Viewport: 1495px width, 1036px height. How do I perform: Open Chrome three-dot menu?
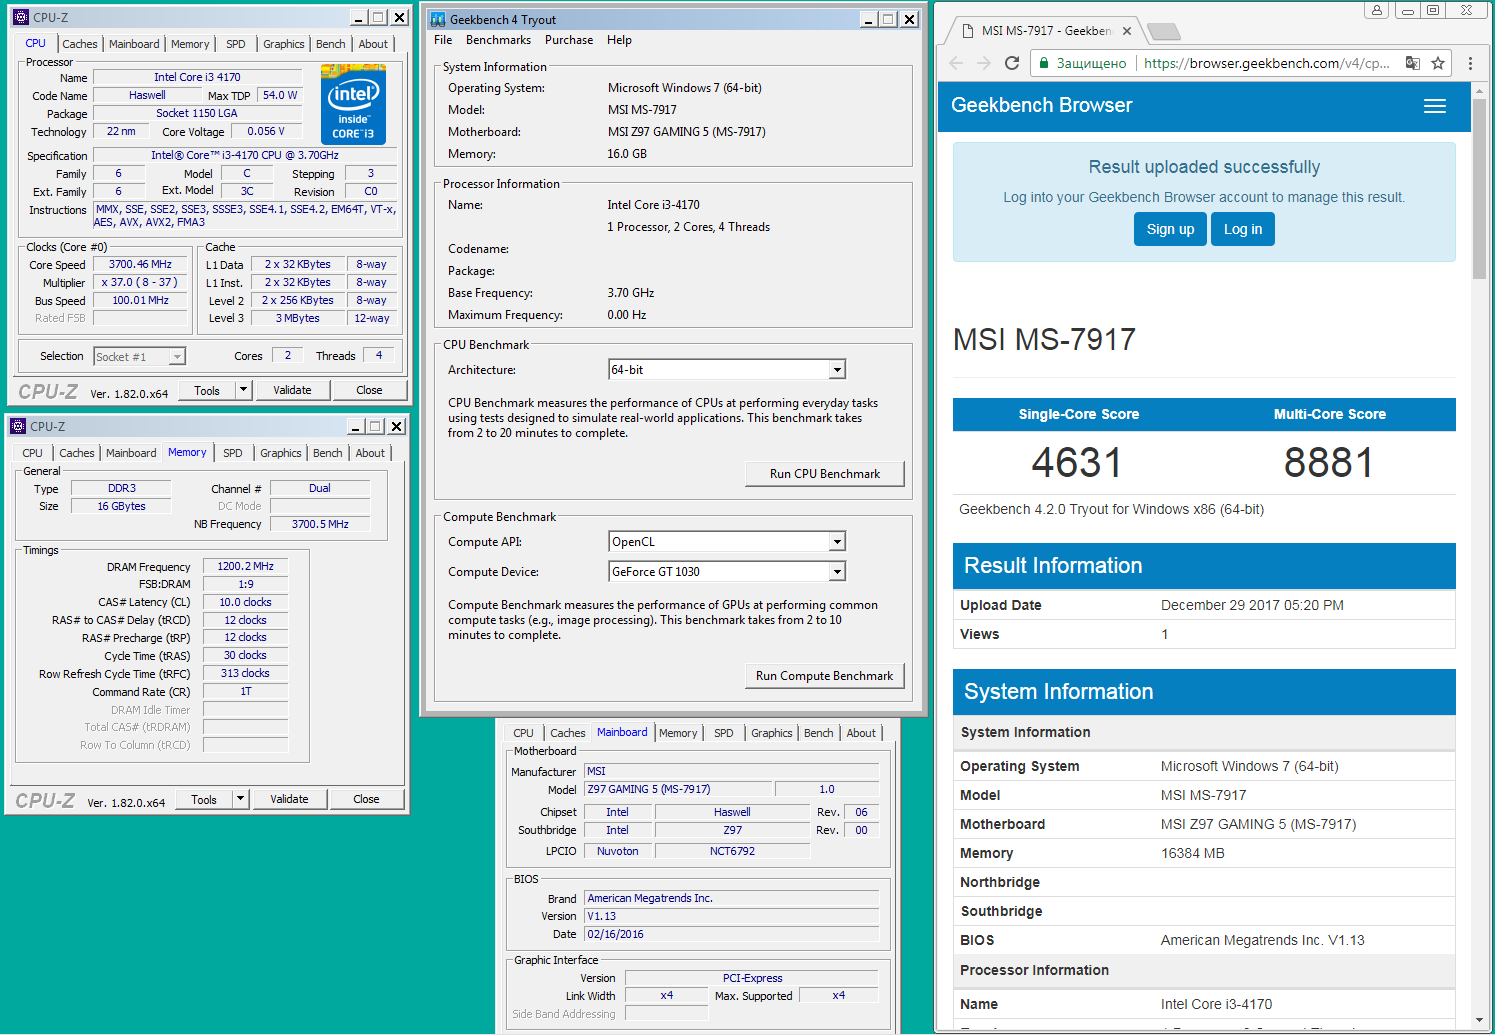[1470, 63]
